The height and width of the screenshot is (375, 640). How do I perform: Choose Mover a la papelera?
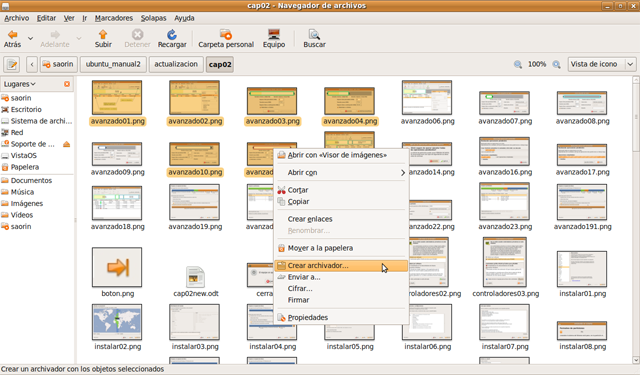(341, 248)
